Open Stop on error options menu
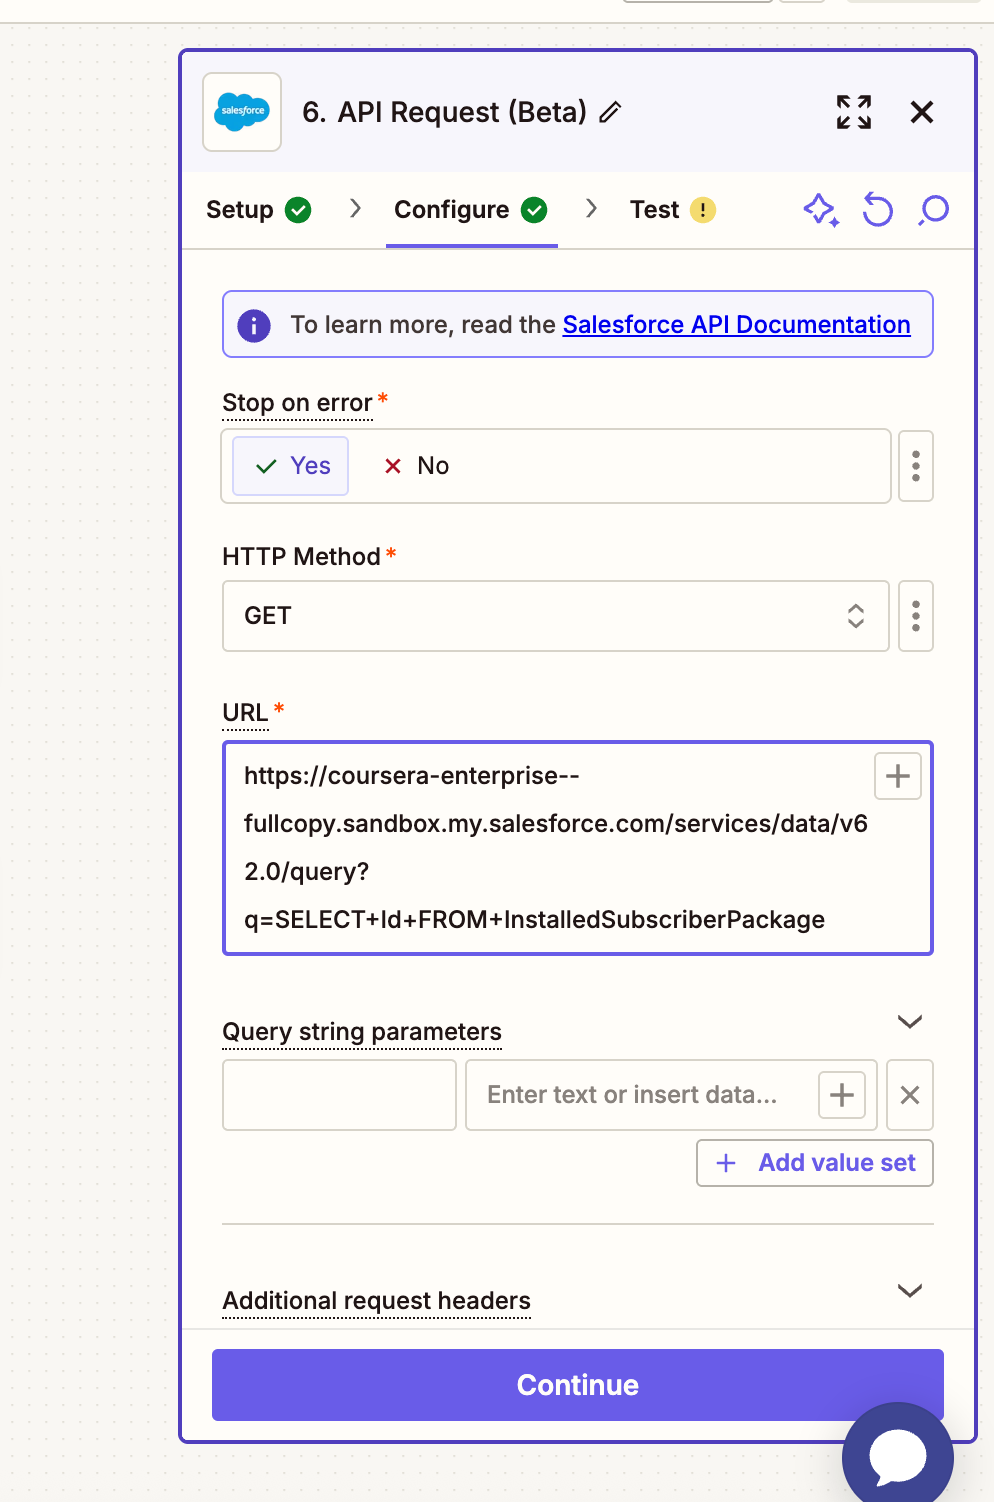The width and height of the screenshot is (994, 1502). (916, 466)
